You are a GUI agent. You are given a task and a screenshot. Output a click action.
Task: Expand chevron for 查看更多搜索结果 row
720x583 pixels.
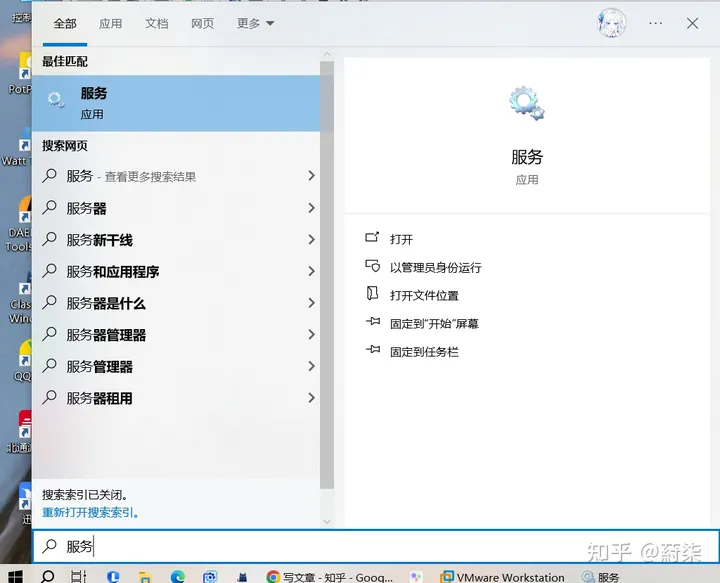(x=311, y=176)
